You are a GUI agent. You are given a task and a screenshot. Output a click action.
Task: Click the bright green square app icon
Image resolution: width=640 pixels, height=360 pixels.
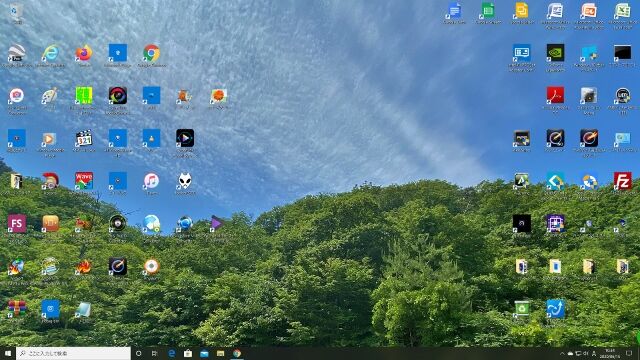click(x=84, y=96)
